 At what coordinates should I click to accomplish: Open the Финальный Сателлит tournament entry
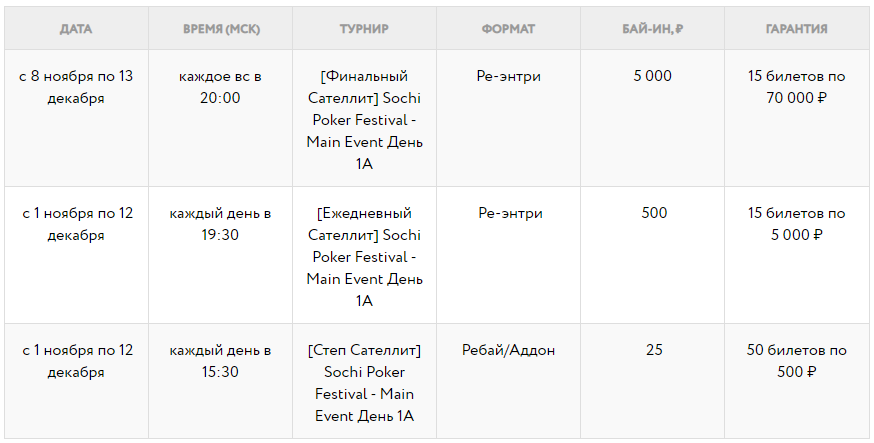(364, 120)
